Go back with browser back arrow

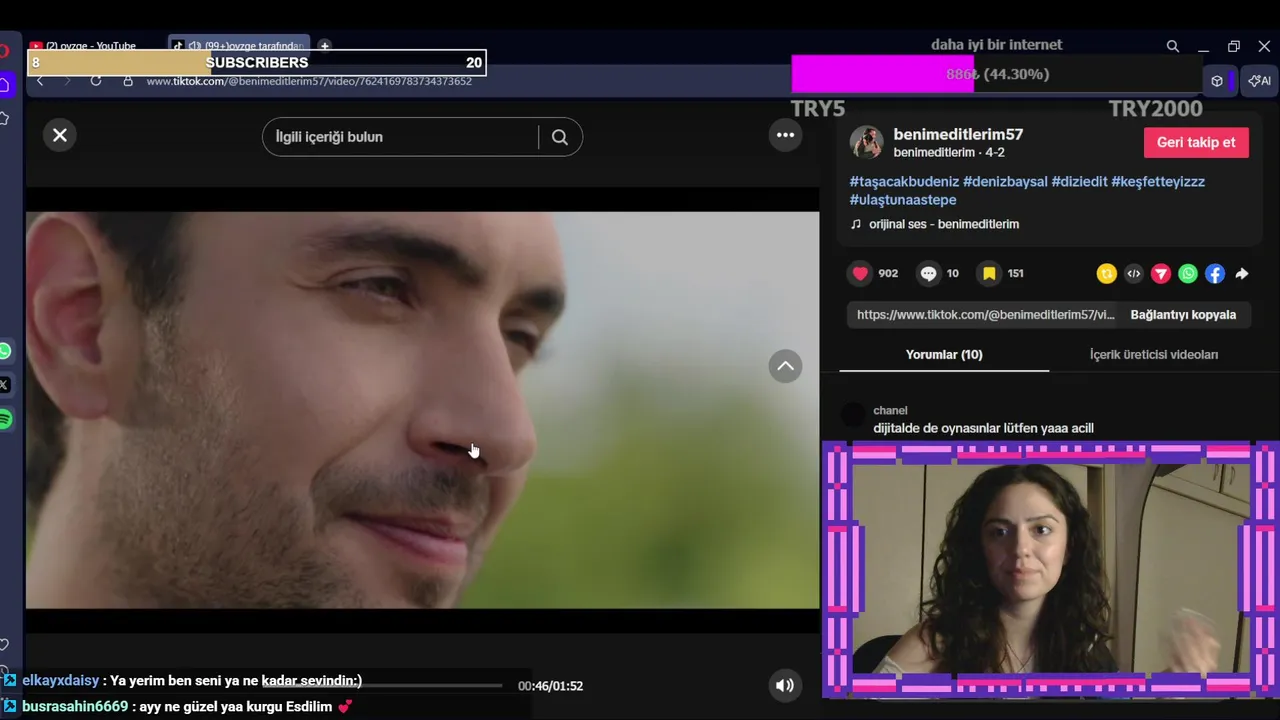(x=40, y=81)
